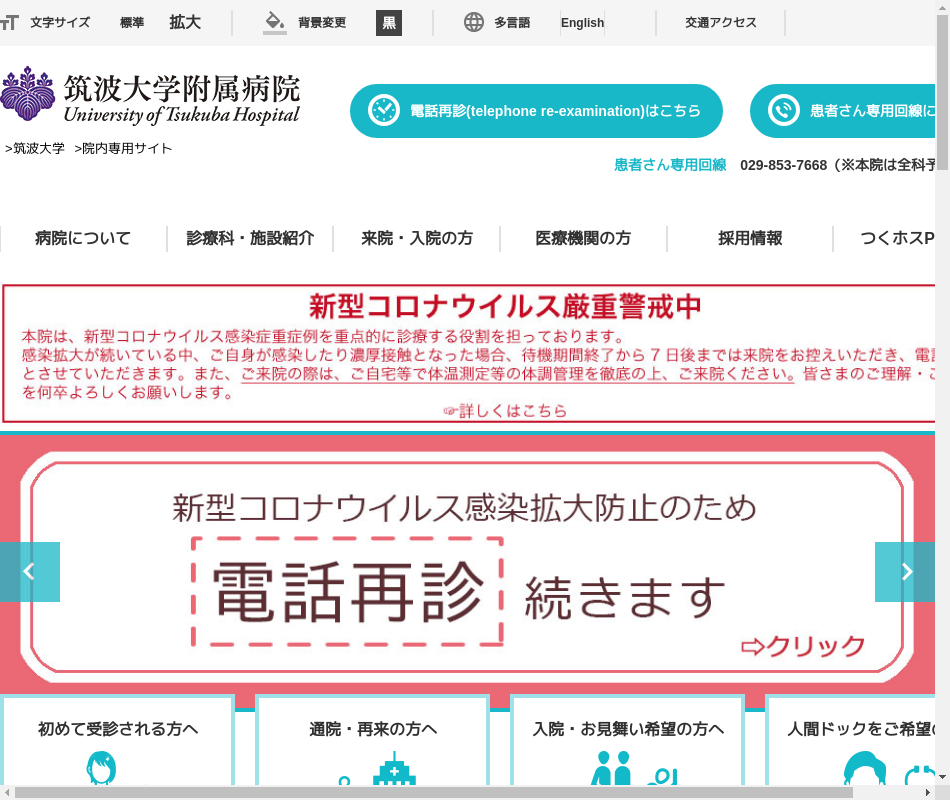Click the English language link
This screenshot has height=800, width=950.
[x=582, y=23]
